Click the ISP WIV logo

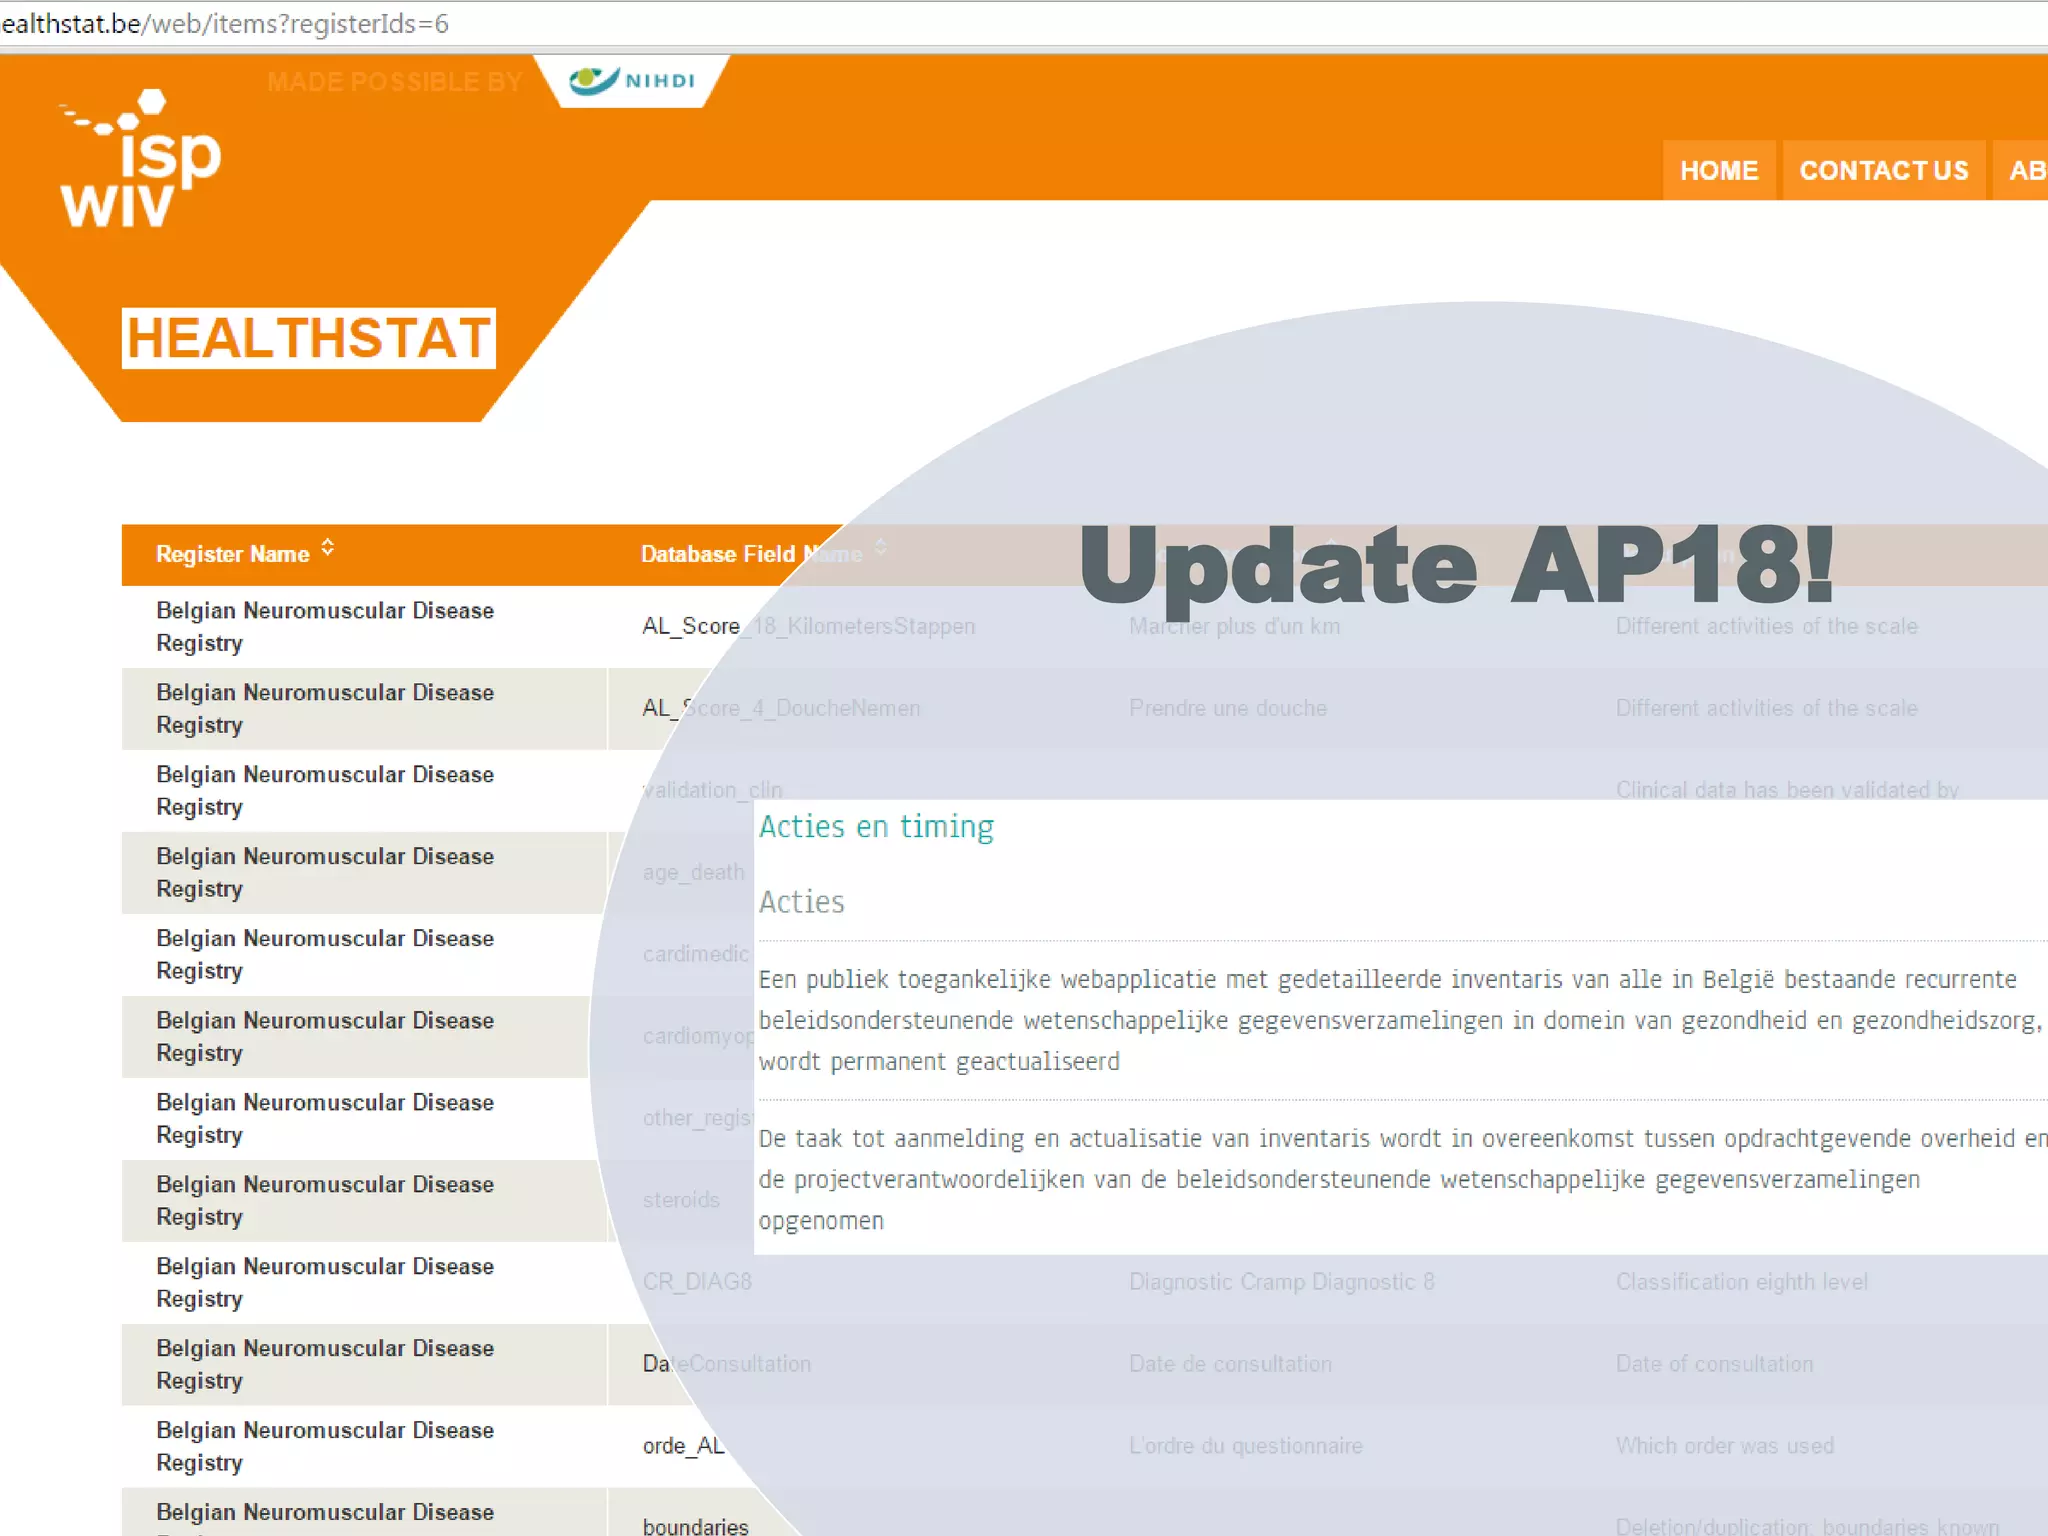click(x=140, y=160)
